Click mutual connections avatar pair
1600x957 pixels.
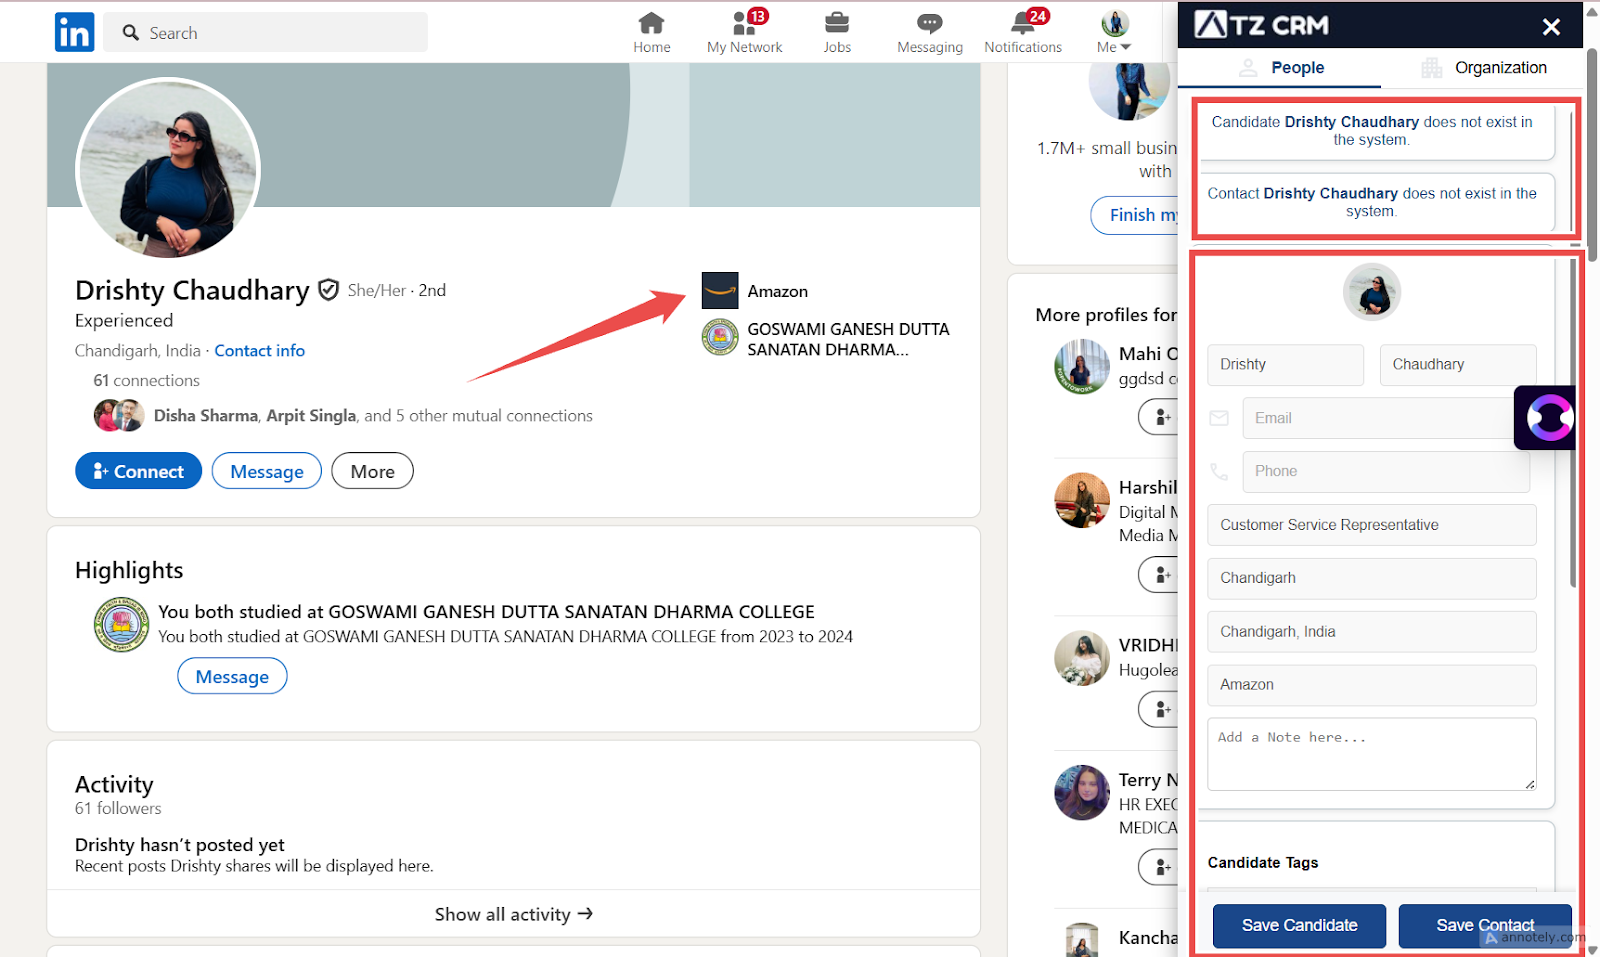(119, 415)
